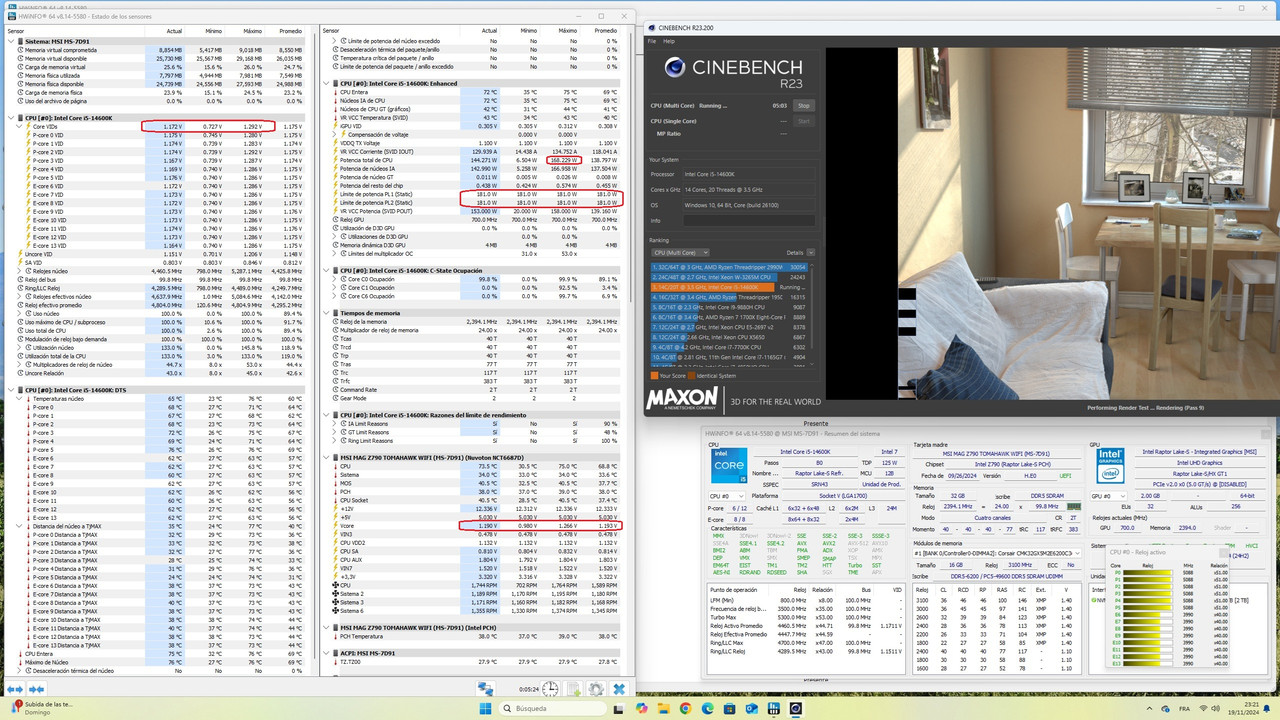
Task: Click the expand-columns arrows icon in HWiNFO footer
Action: coord(16,690)
